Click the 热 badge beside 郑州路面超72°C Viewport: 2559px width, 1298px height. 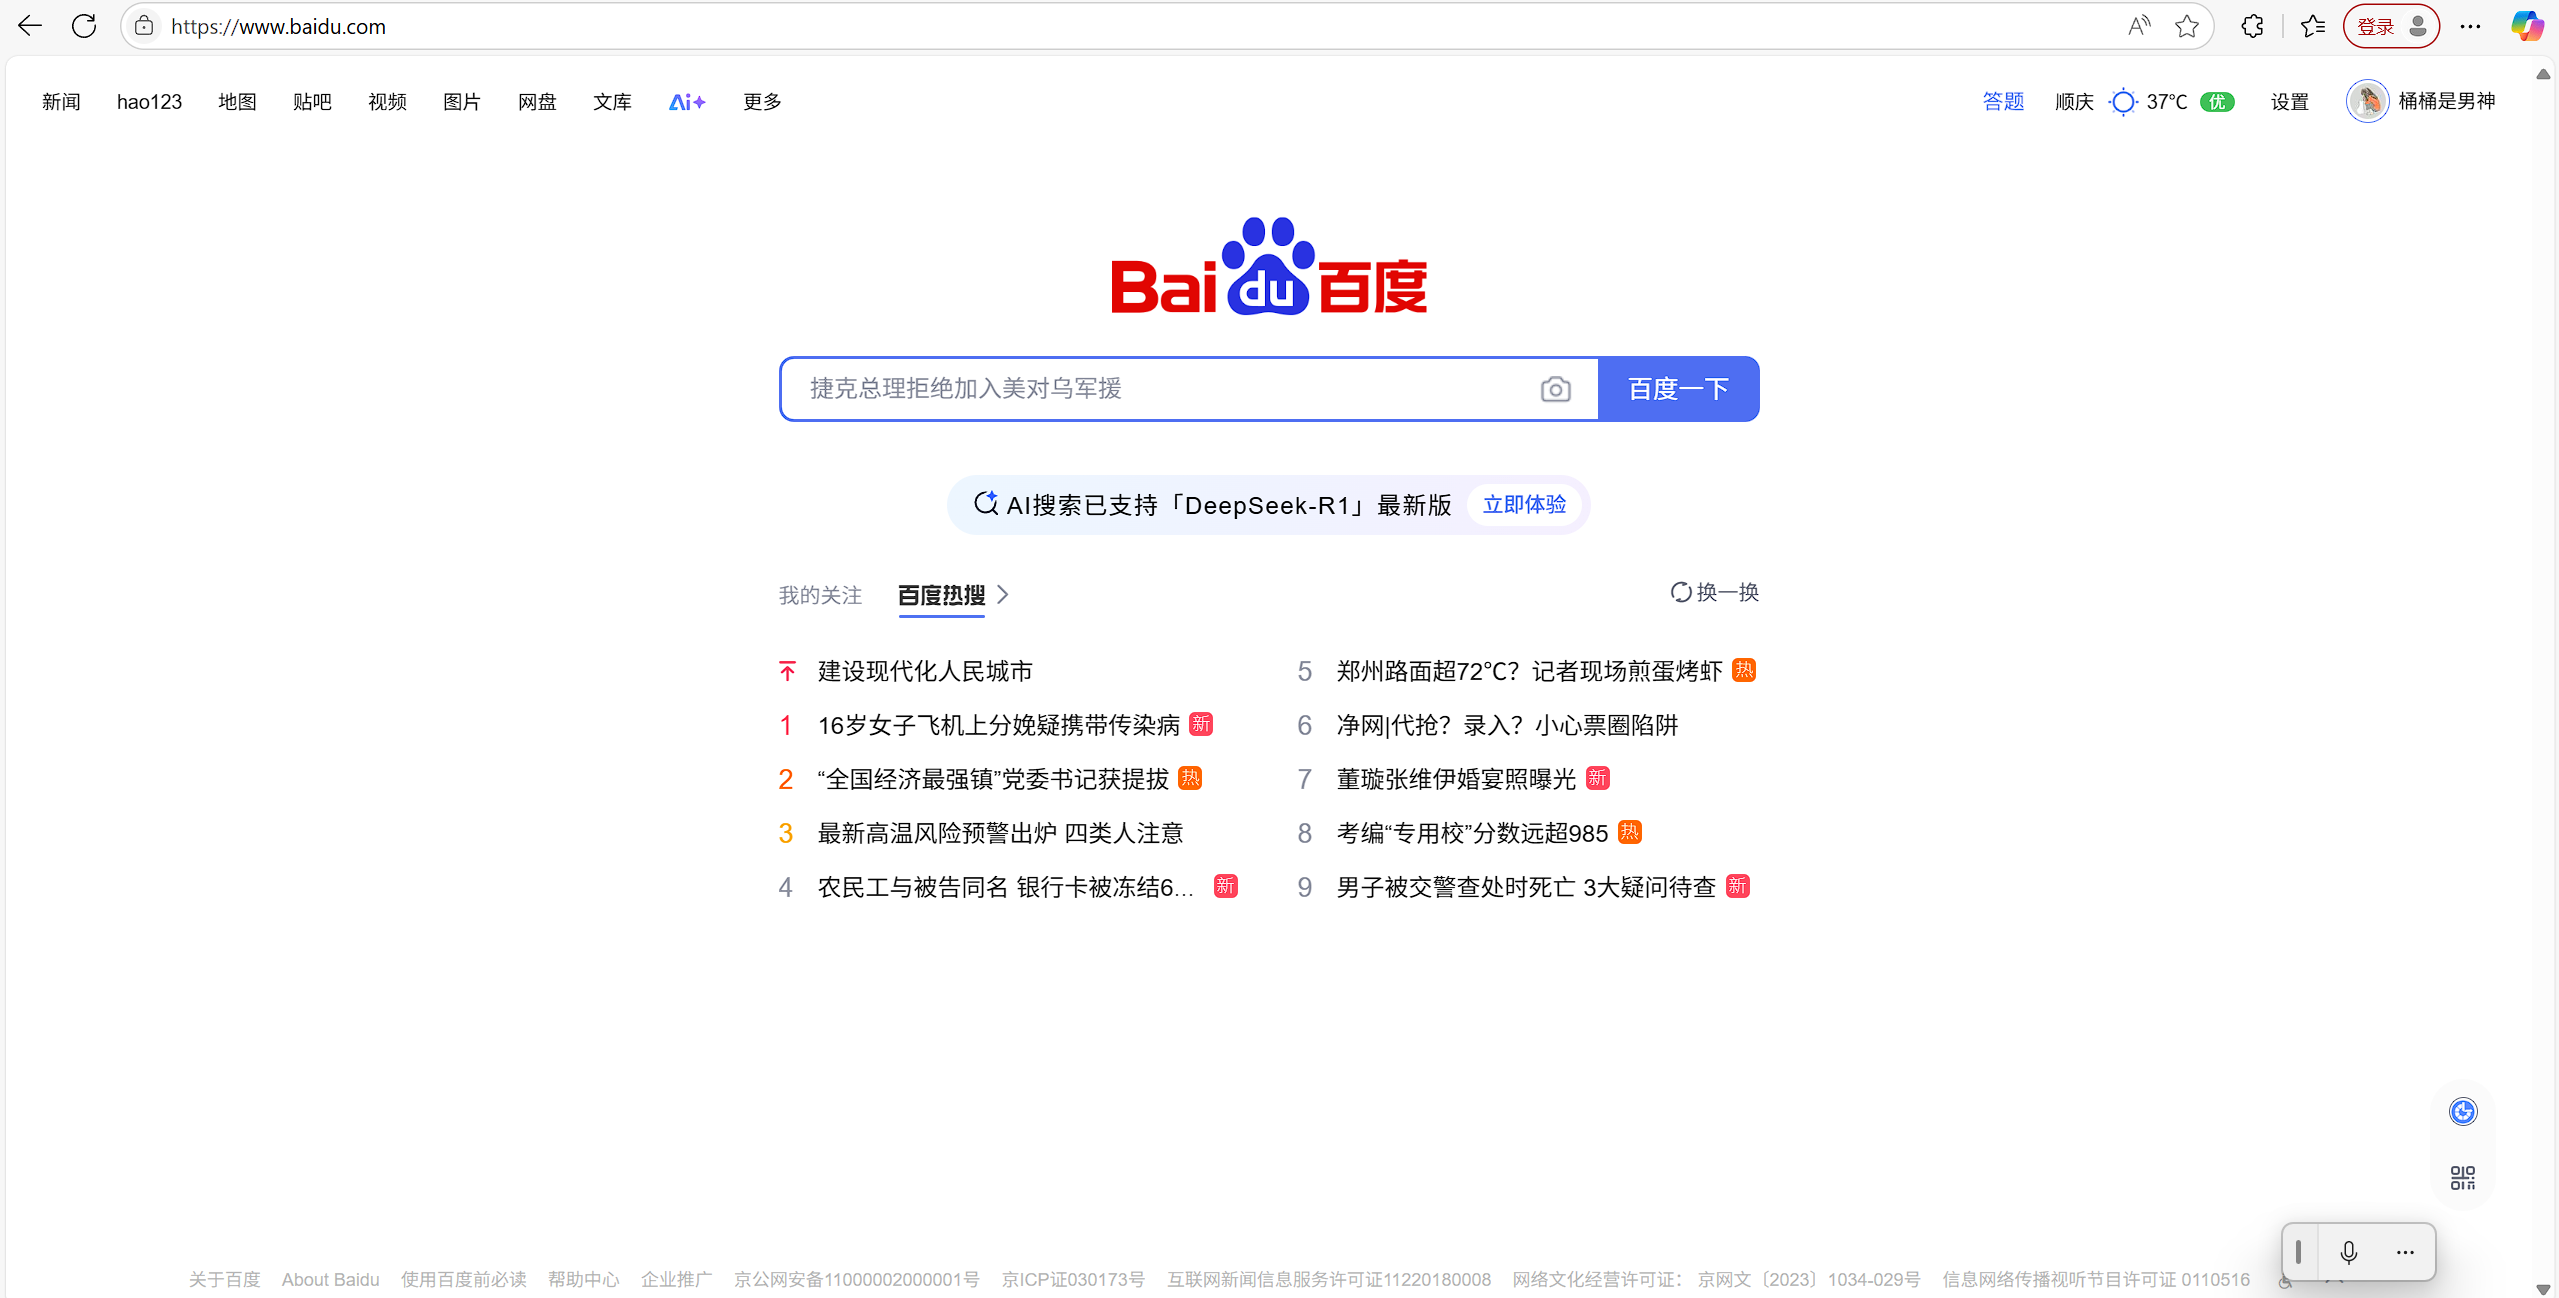[x=1744, y=670]
